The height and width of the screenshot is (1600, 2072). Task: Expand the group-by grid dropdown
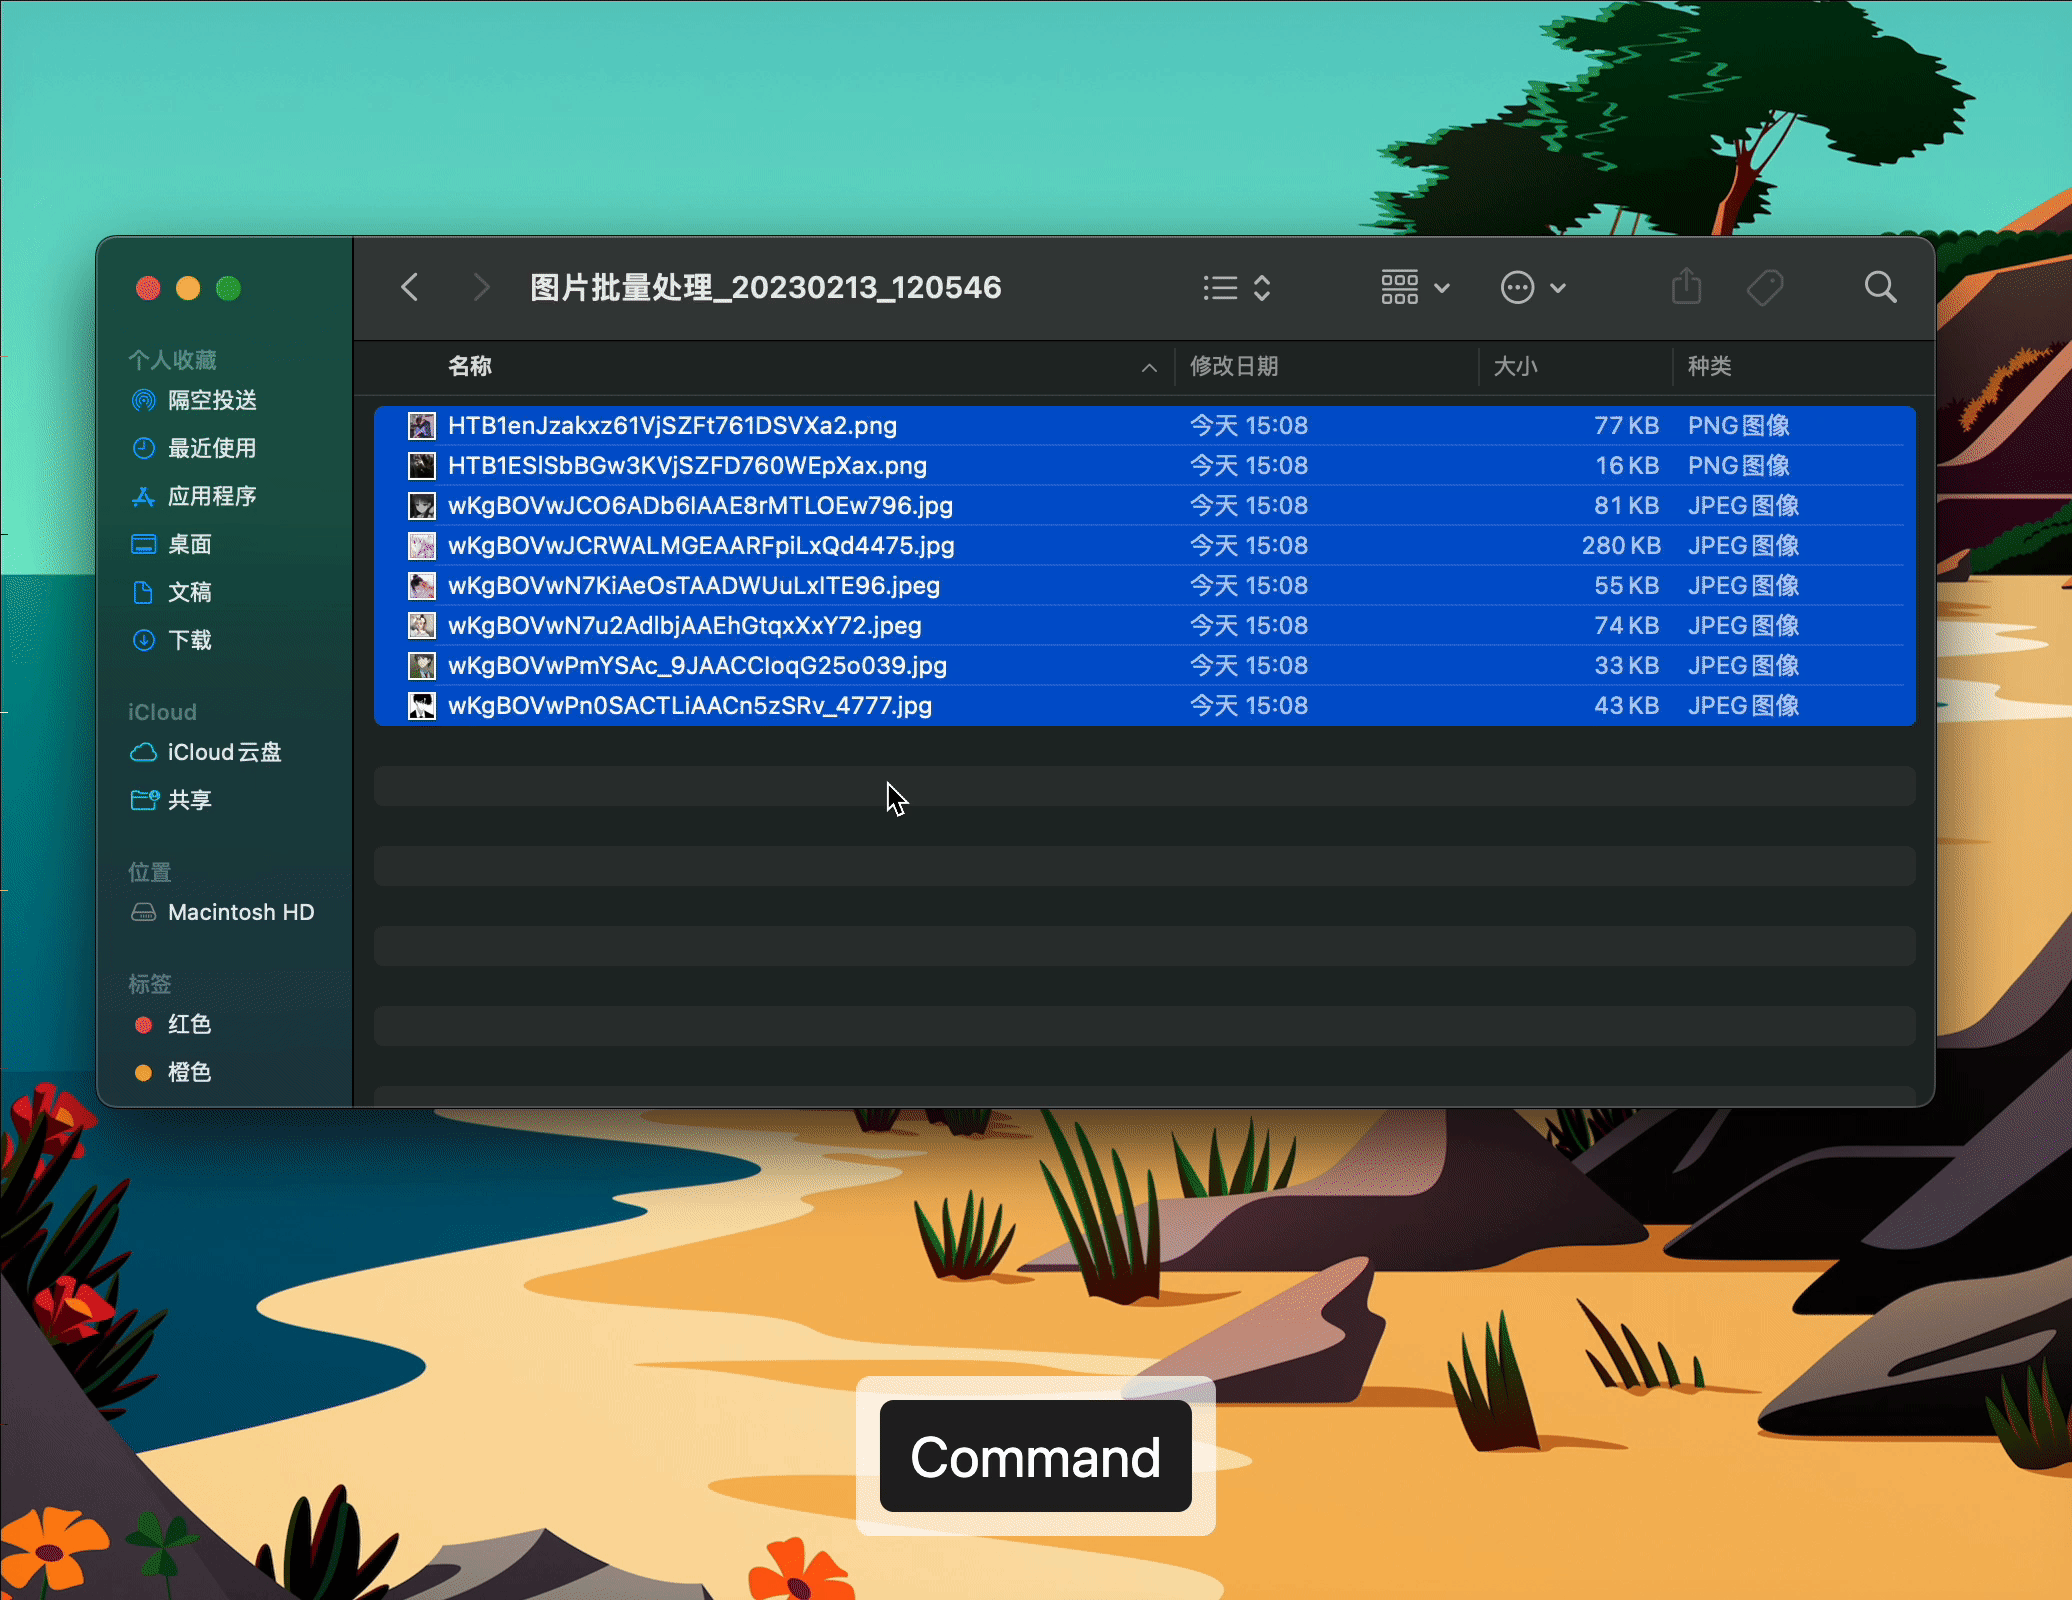[x=1415, y=288]
